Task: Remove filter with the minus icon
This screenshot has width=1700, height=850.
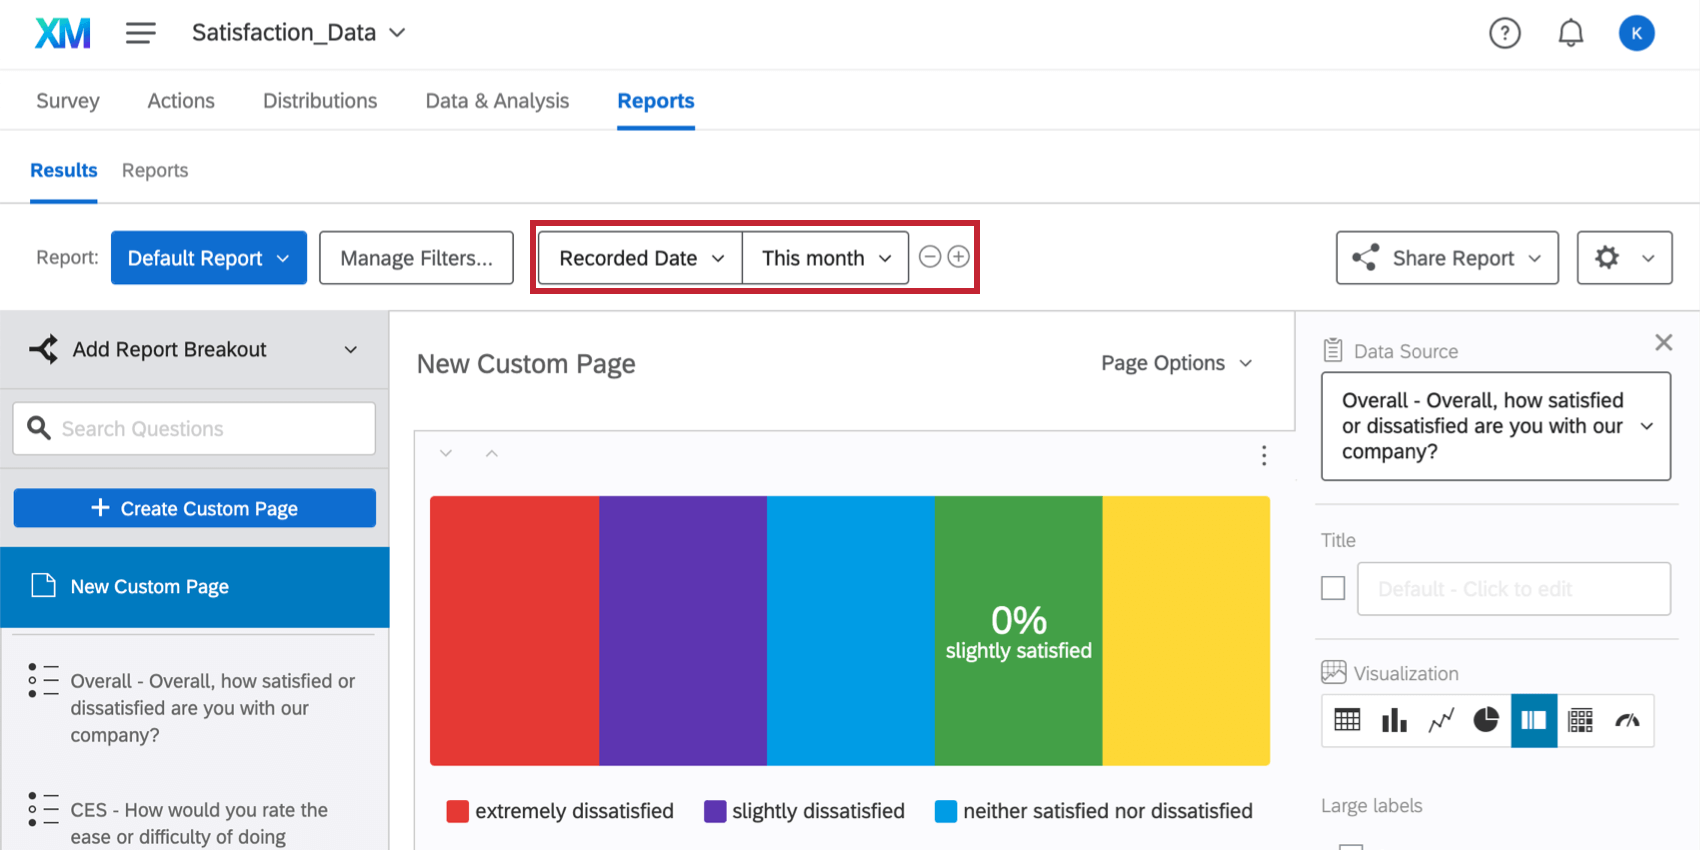Action: (930, 257)
